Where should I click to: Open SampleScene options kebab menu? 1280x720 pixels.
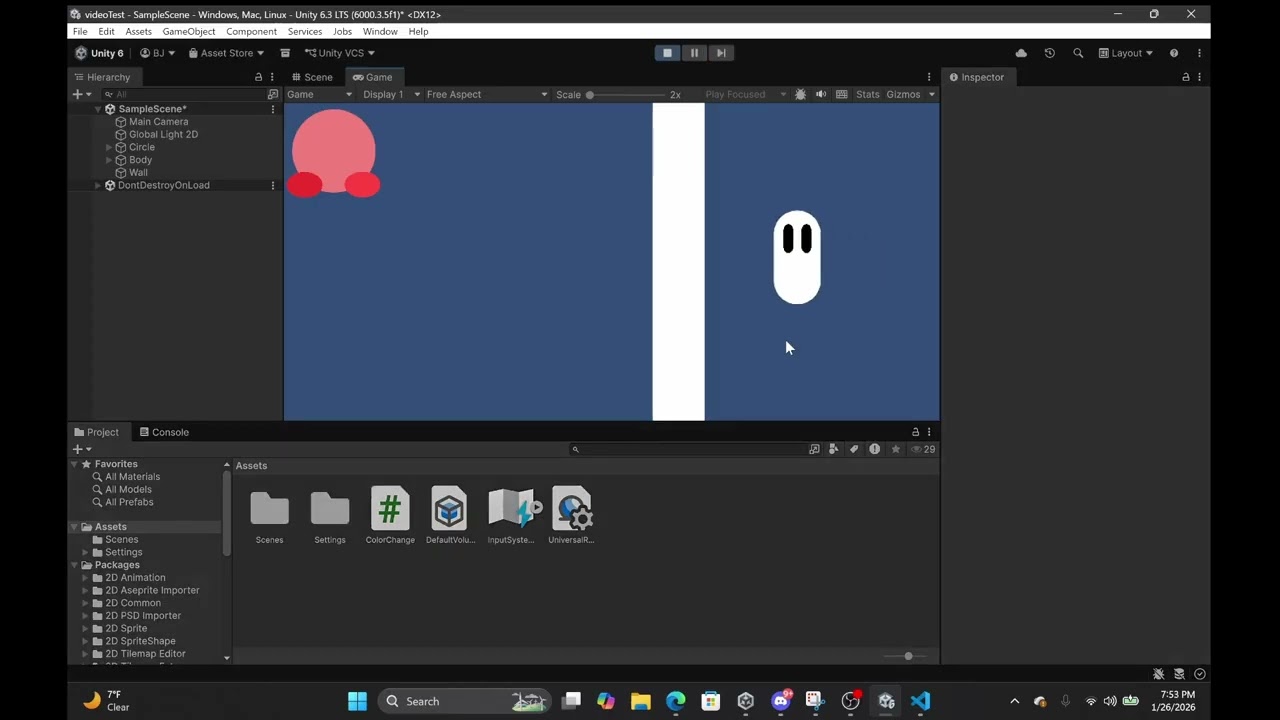[273, 109]
